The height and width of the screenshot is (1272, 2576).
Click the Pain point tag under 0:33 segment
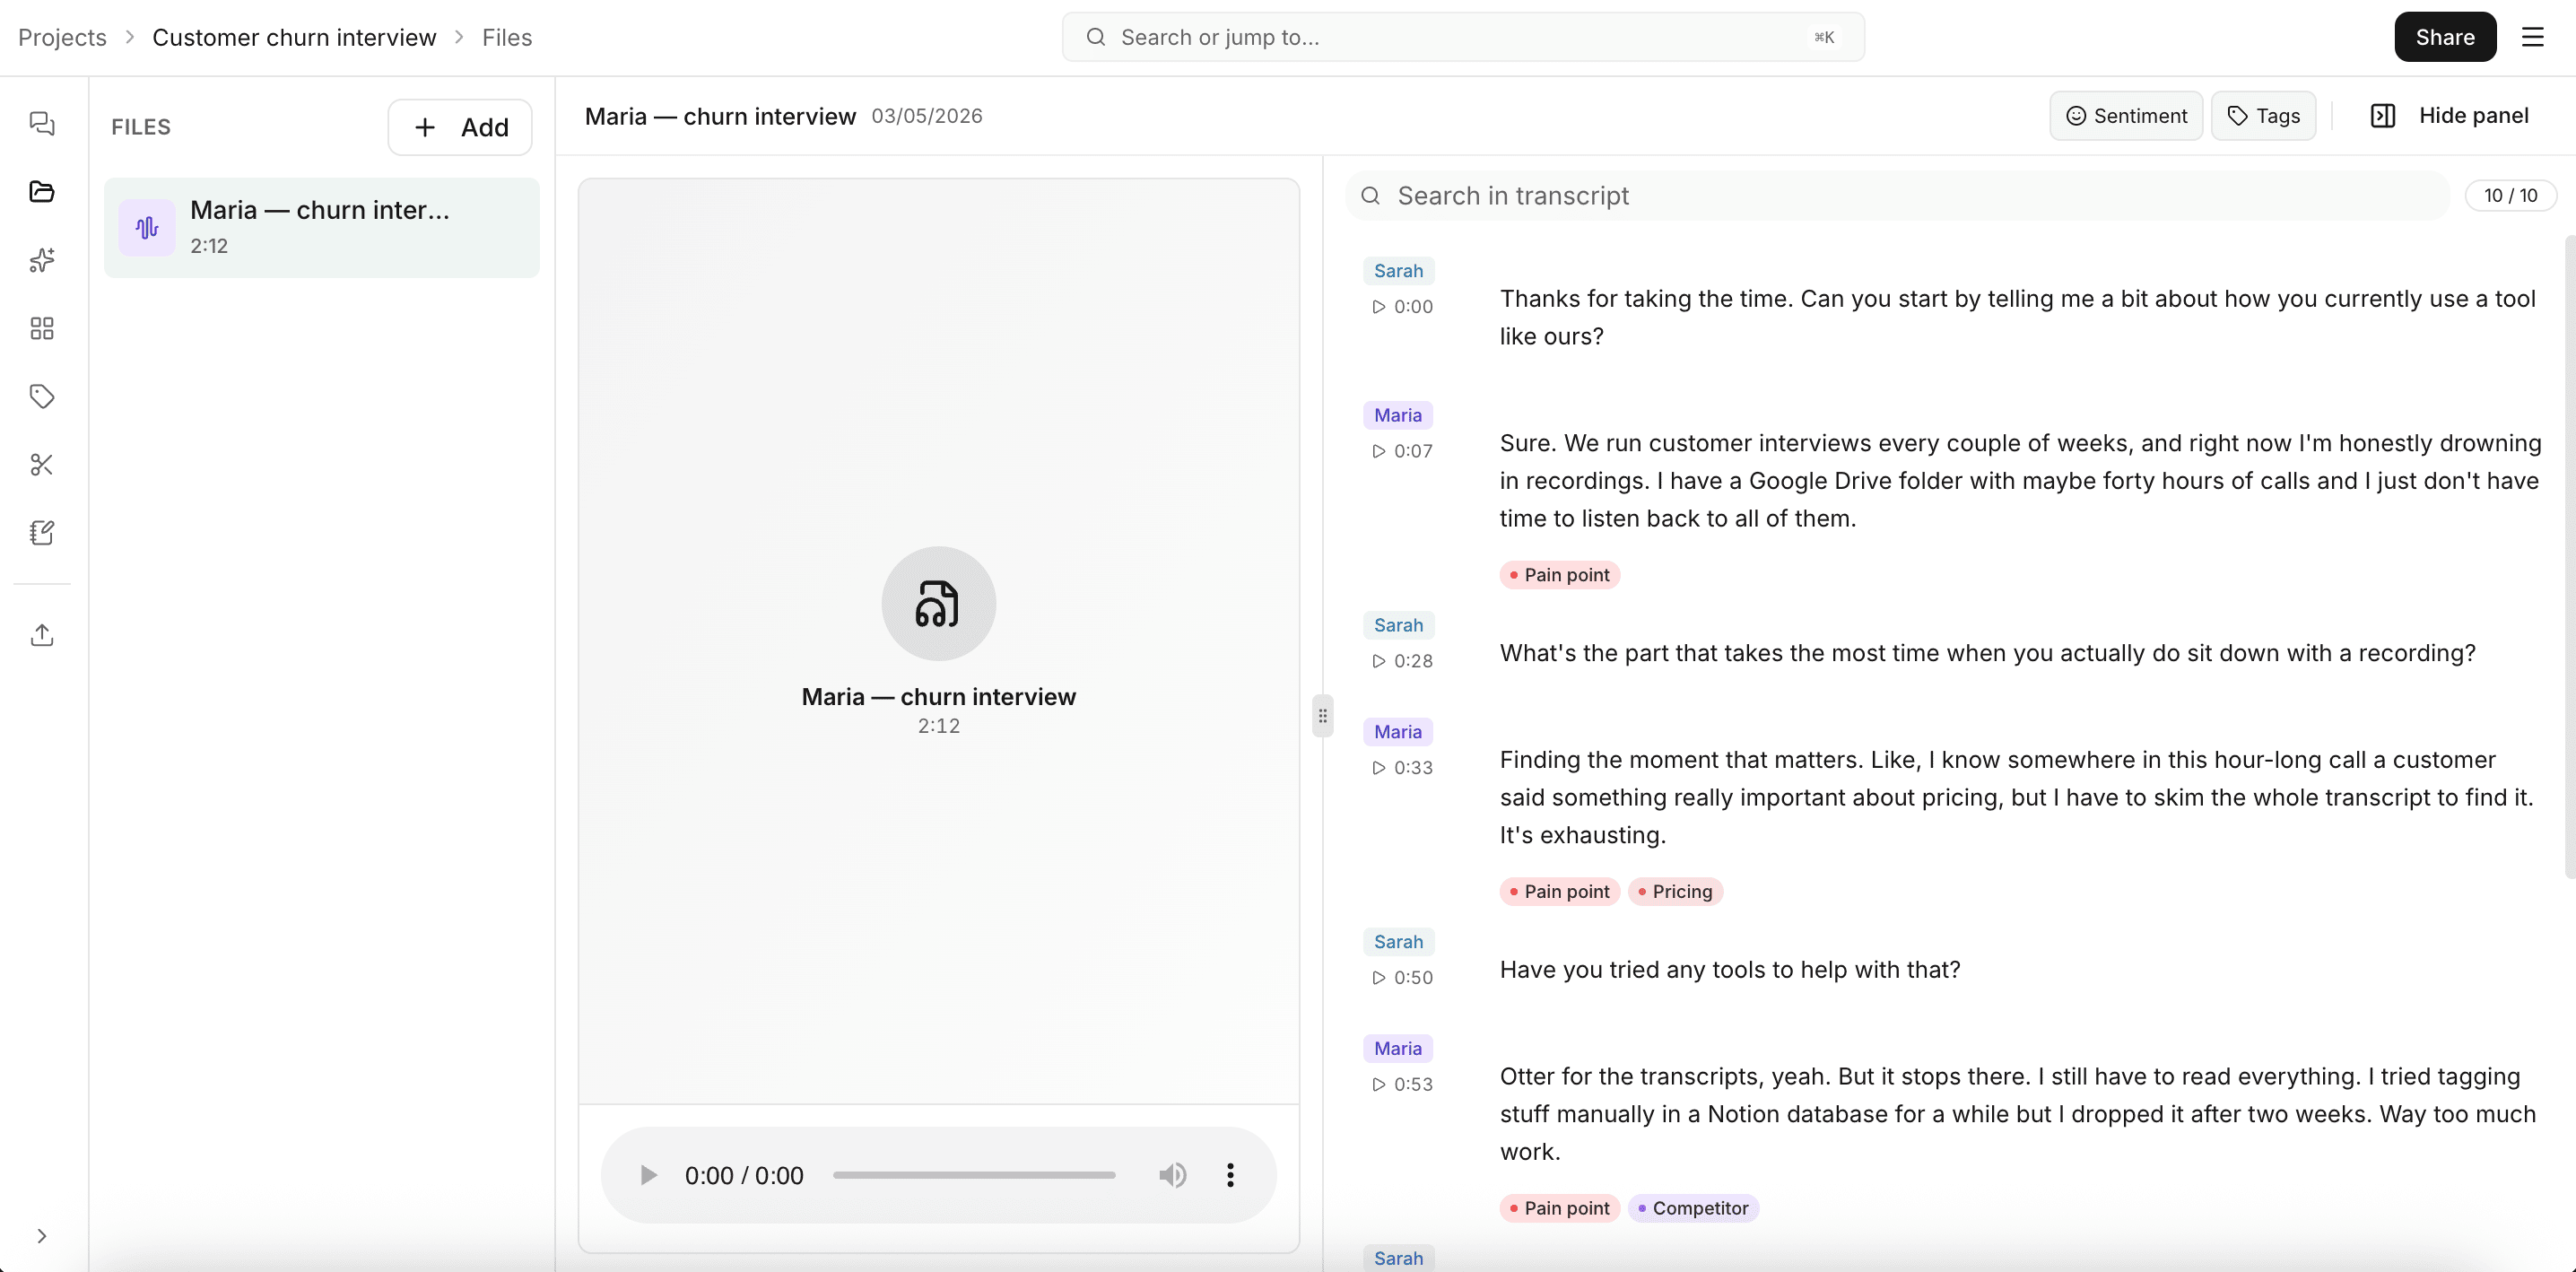(1559, 892)
